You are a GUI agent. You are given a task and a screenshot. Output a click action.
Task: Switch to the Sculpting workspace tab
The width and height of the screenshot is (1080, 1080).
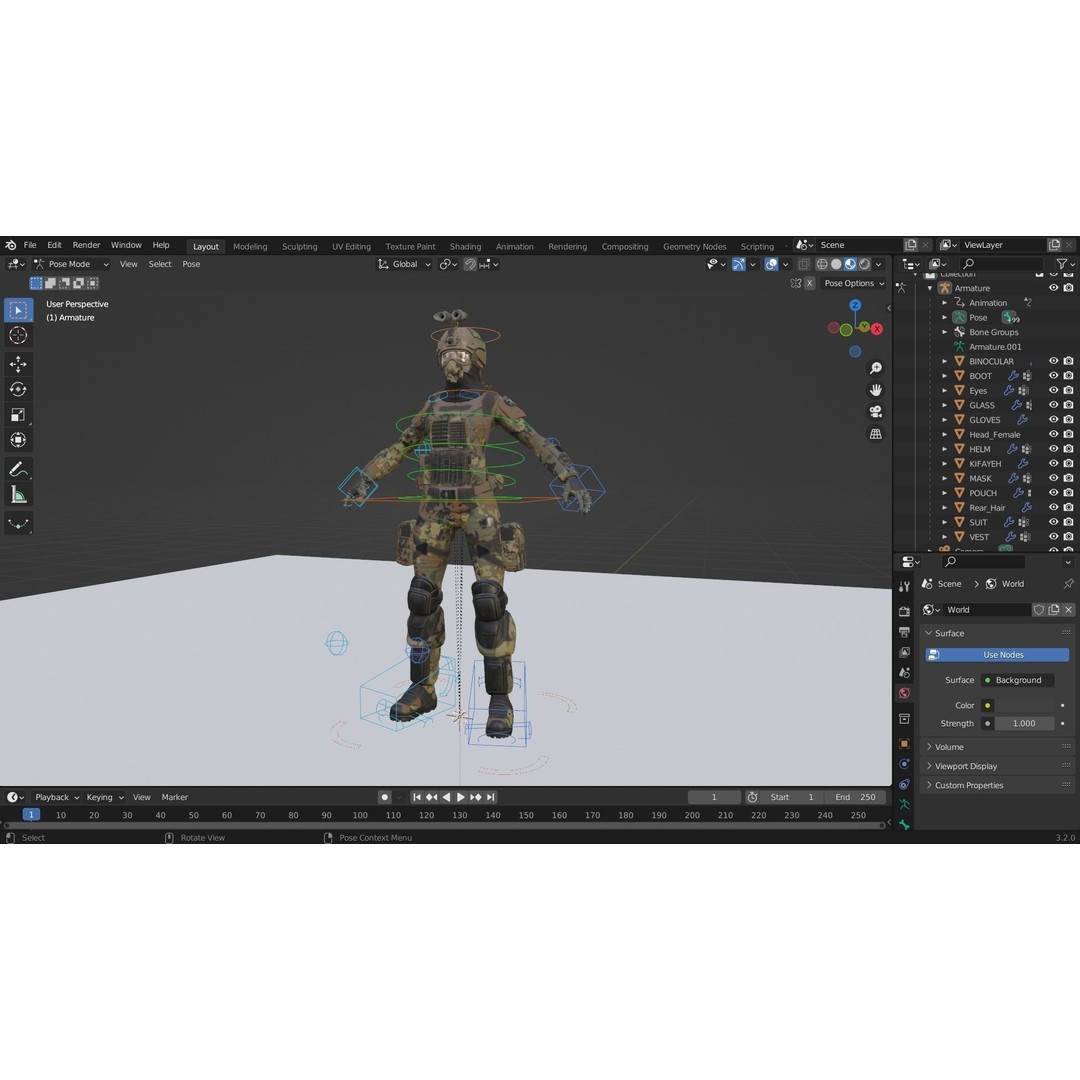300,247
